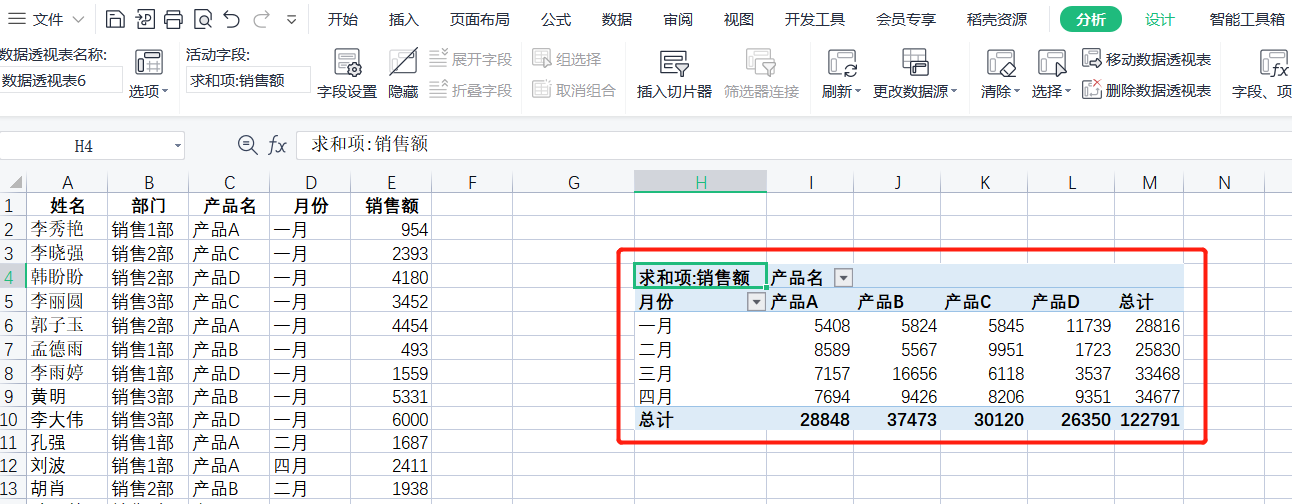Image resolution: width=1292 pixels, height=504 pixels.
Task: Switch to the 审阅 tab
Action: (x=678, y=19)
